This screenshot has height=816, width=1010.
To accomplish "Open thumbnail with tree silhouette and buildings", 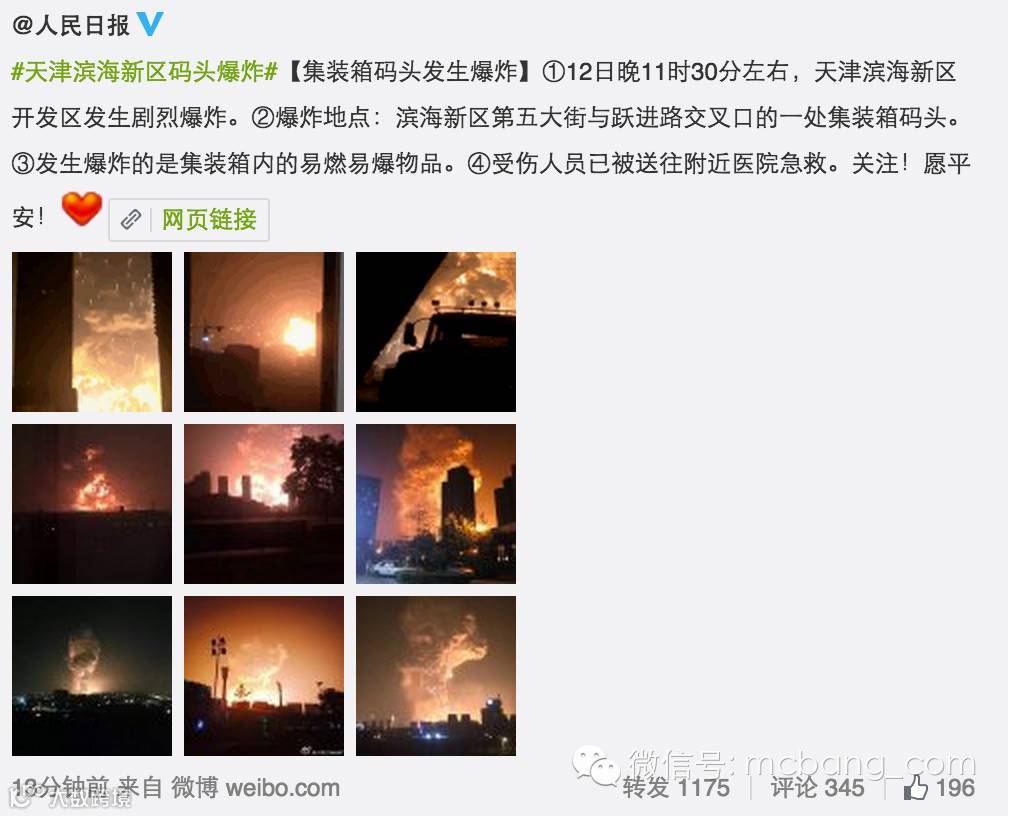I will tap(264, 504).
